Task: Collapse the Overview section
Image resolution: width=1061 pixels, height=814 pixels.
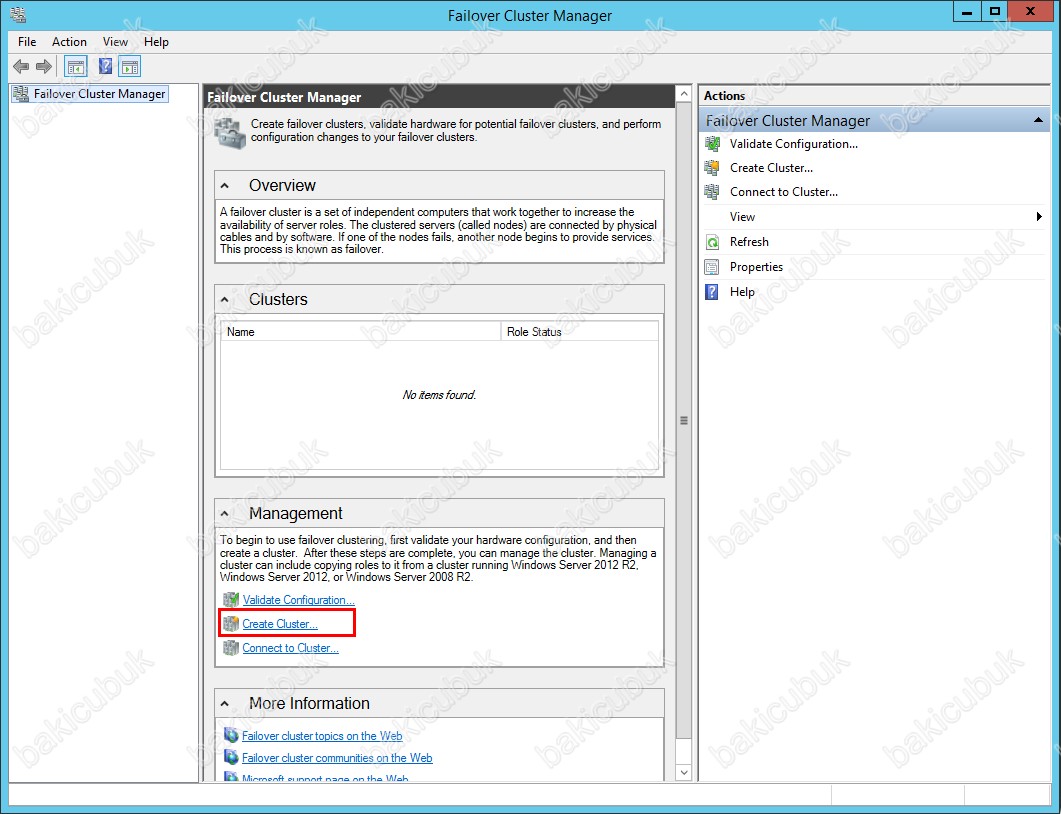Action: coord(225,185)
